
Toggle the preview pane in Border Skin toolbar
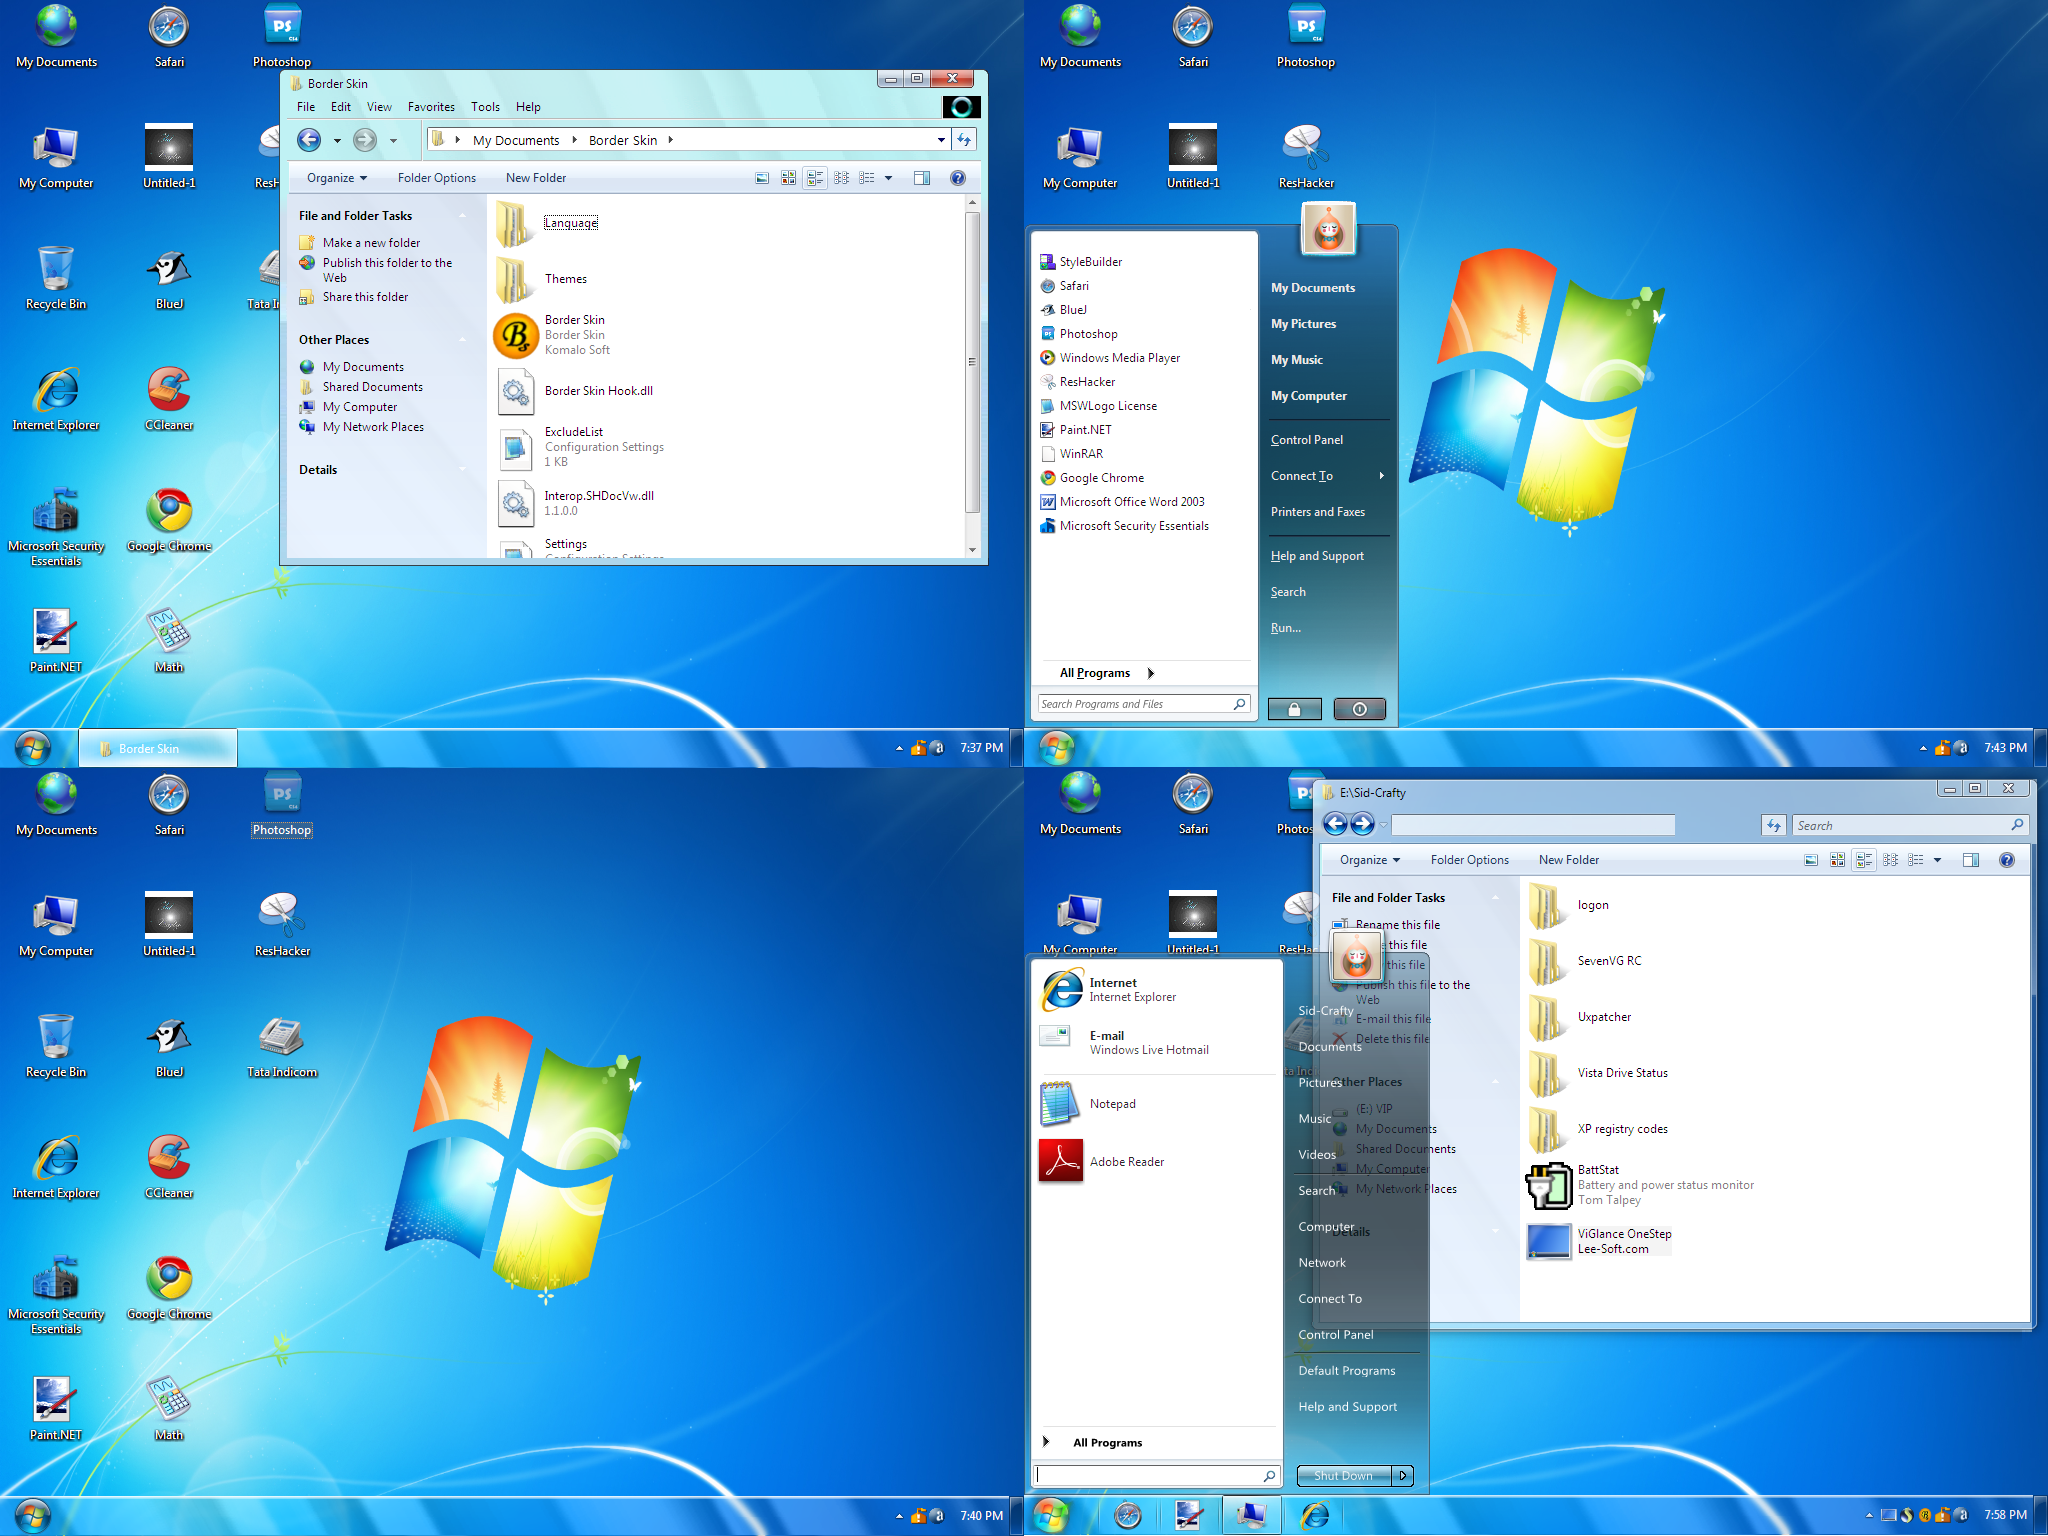click(x=922, y=178)
